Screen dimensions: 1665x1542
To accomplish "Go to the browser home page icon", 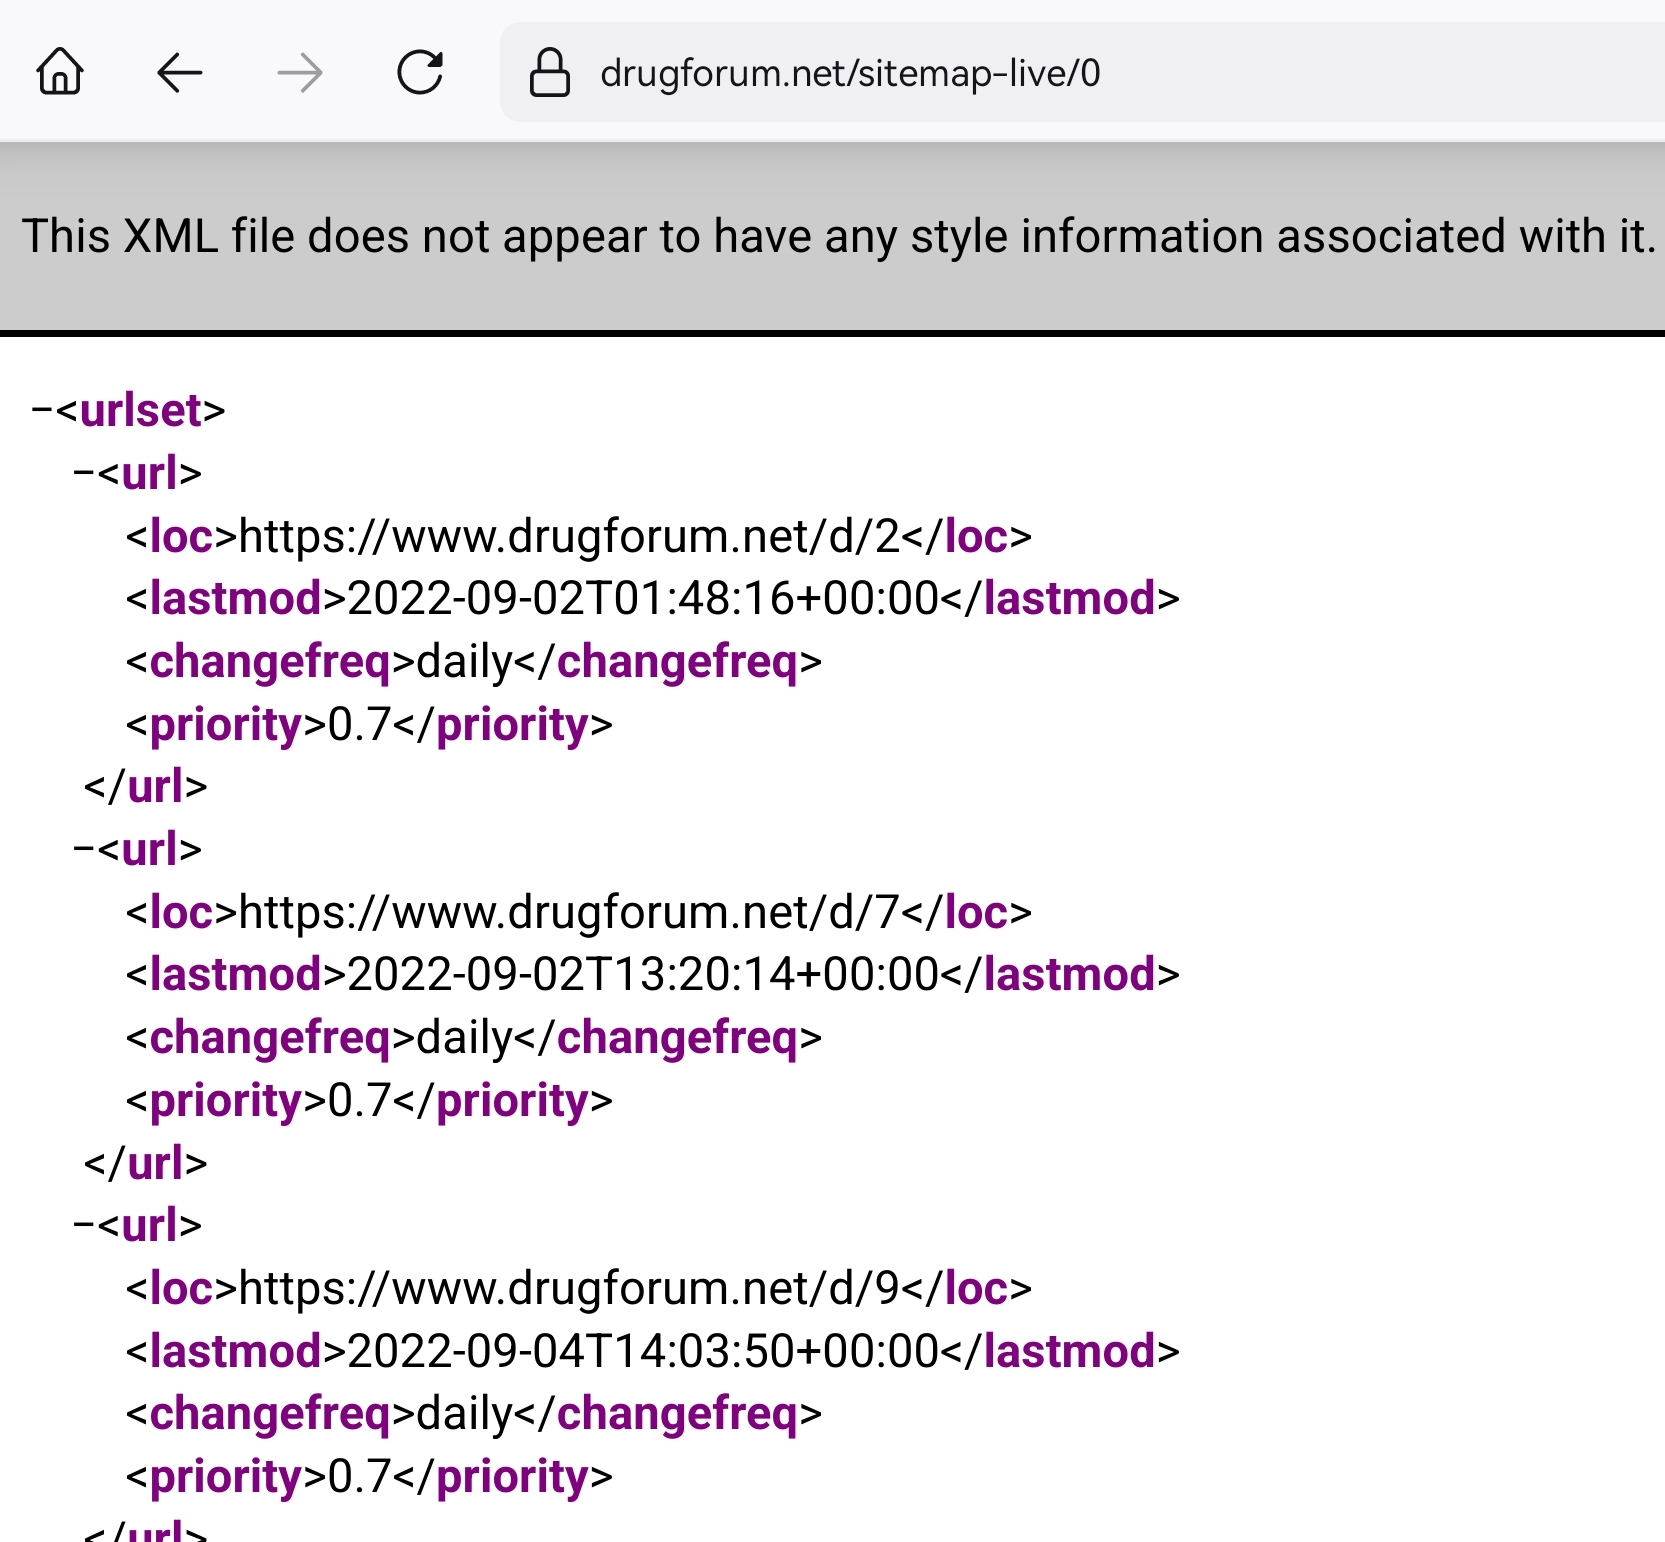I will 60,72.
